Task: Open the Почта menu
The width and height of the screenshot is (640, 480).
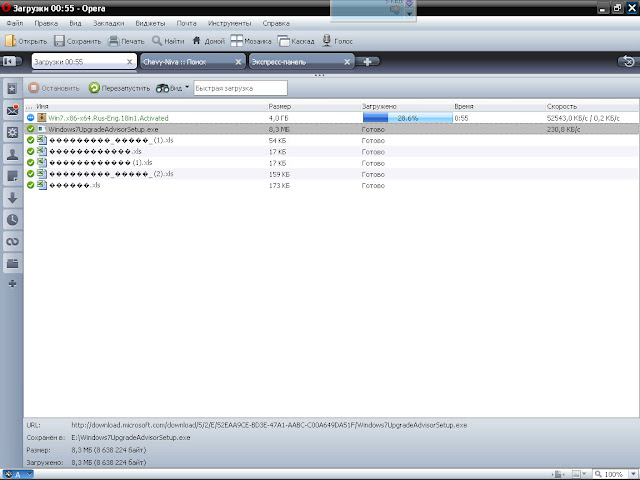Action: [186, 23]
